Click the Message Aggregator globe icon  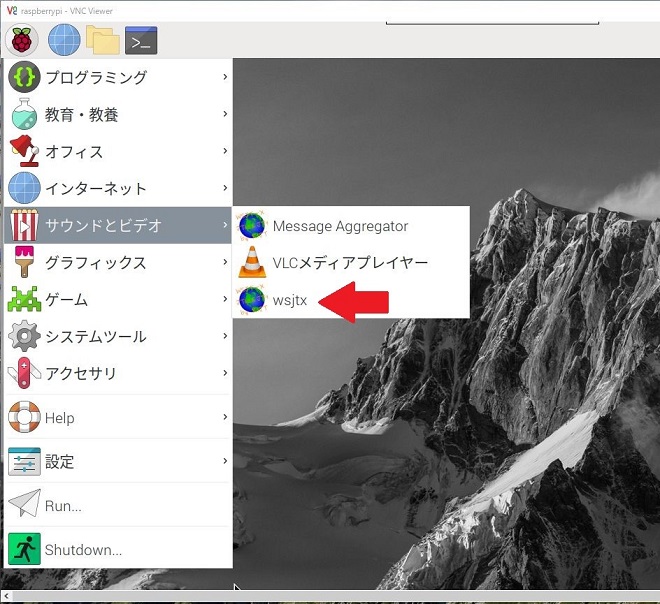point(252,226)
